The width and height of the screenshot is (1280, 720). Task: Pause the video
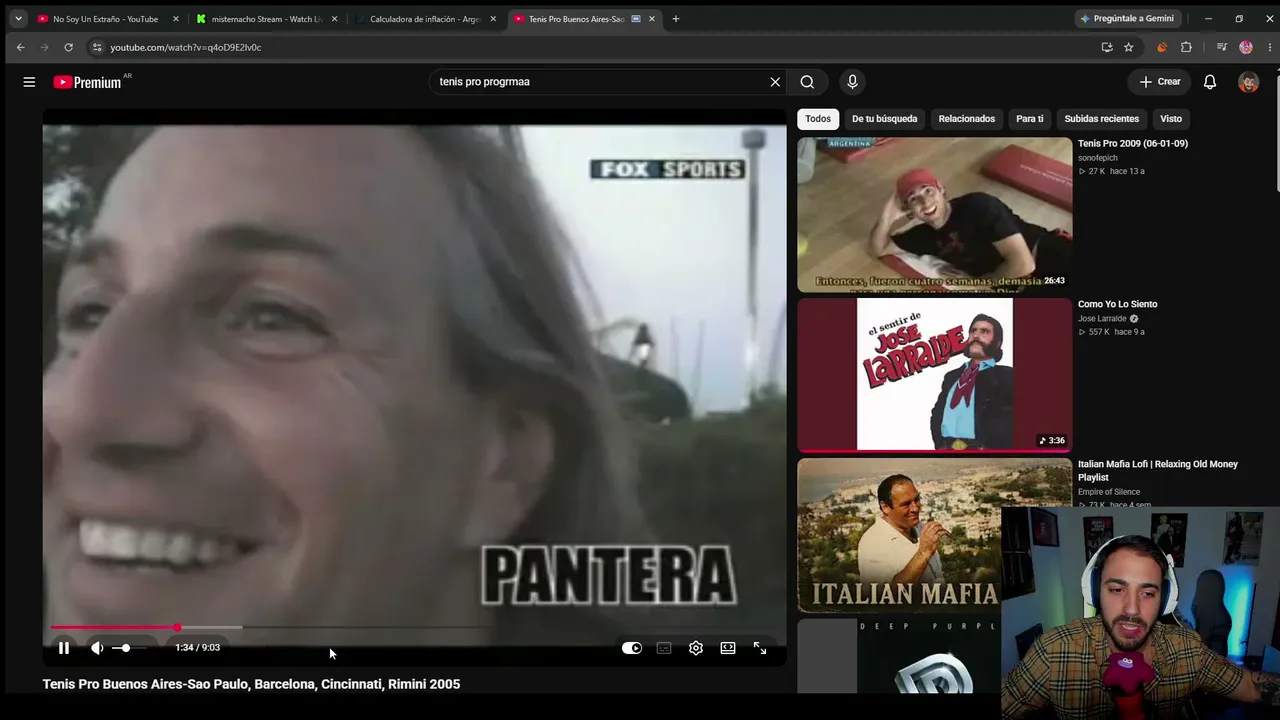click(64, 648)
